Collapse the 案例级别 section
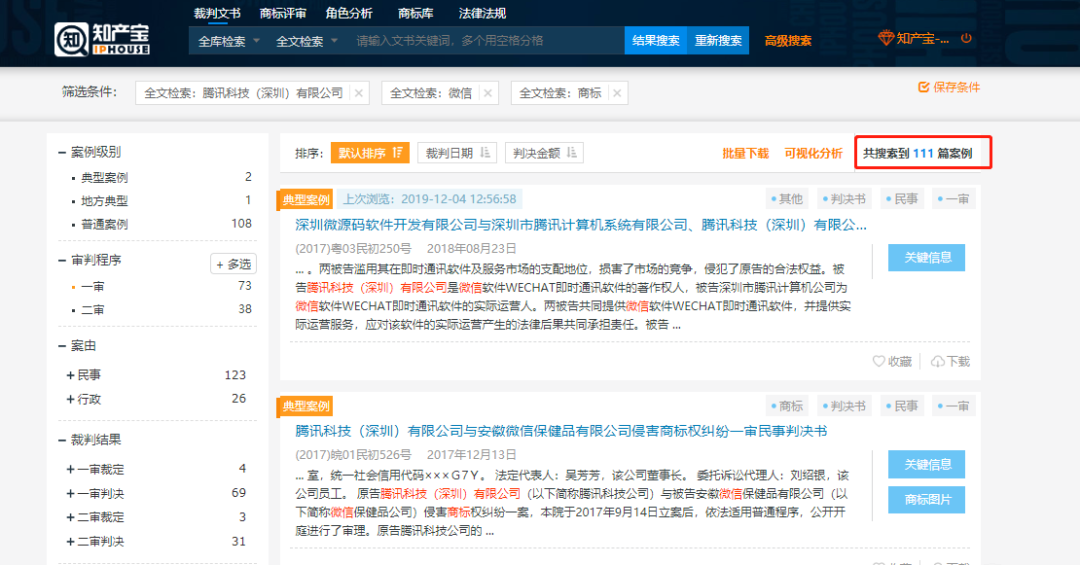1080x565 pixels. (x=62, y=152)
